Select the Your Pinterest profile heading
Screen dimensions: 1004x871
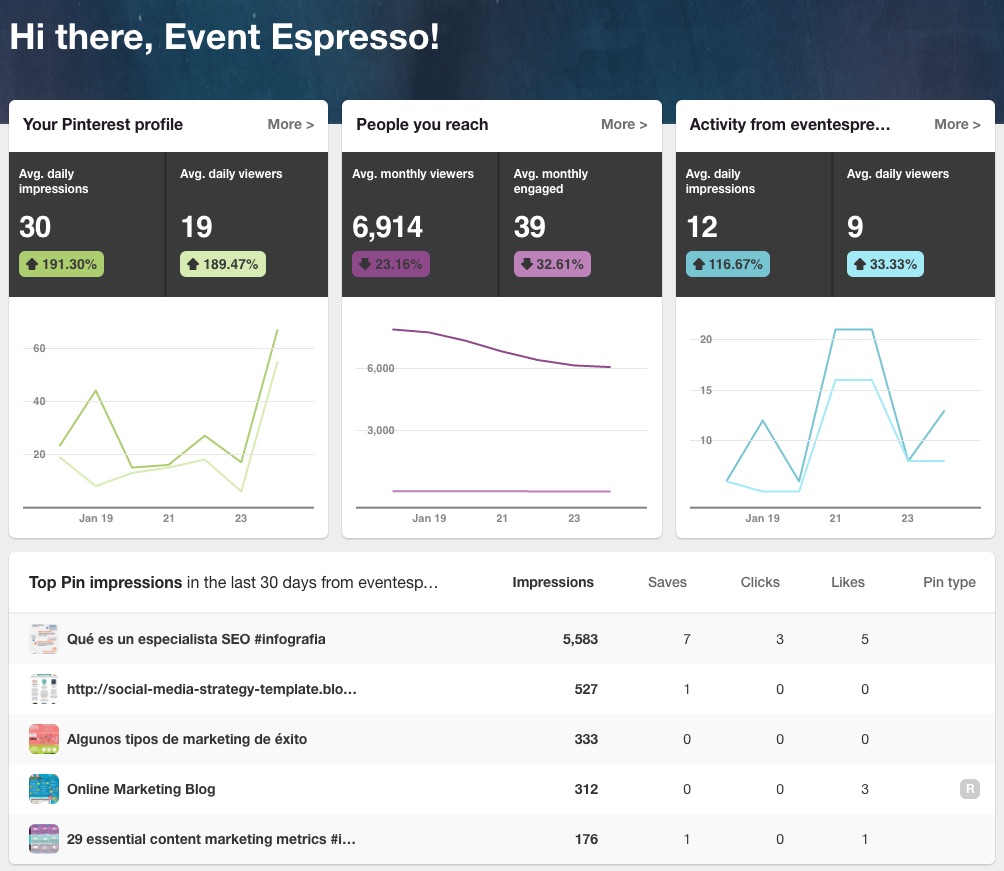pos(102,124)
